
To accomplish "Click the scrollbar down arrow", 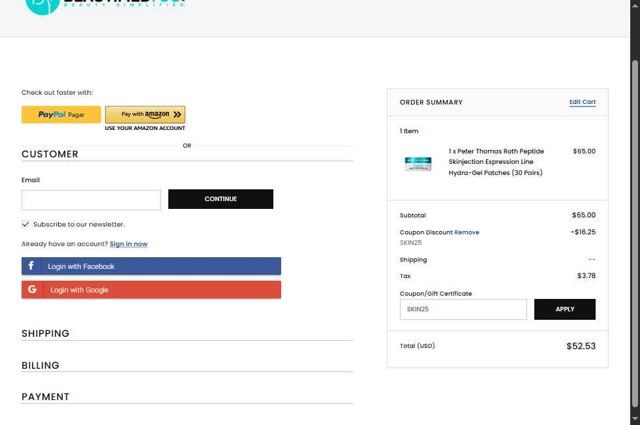I will 635,420.
